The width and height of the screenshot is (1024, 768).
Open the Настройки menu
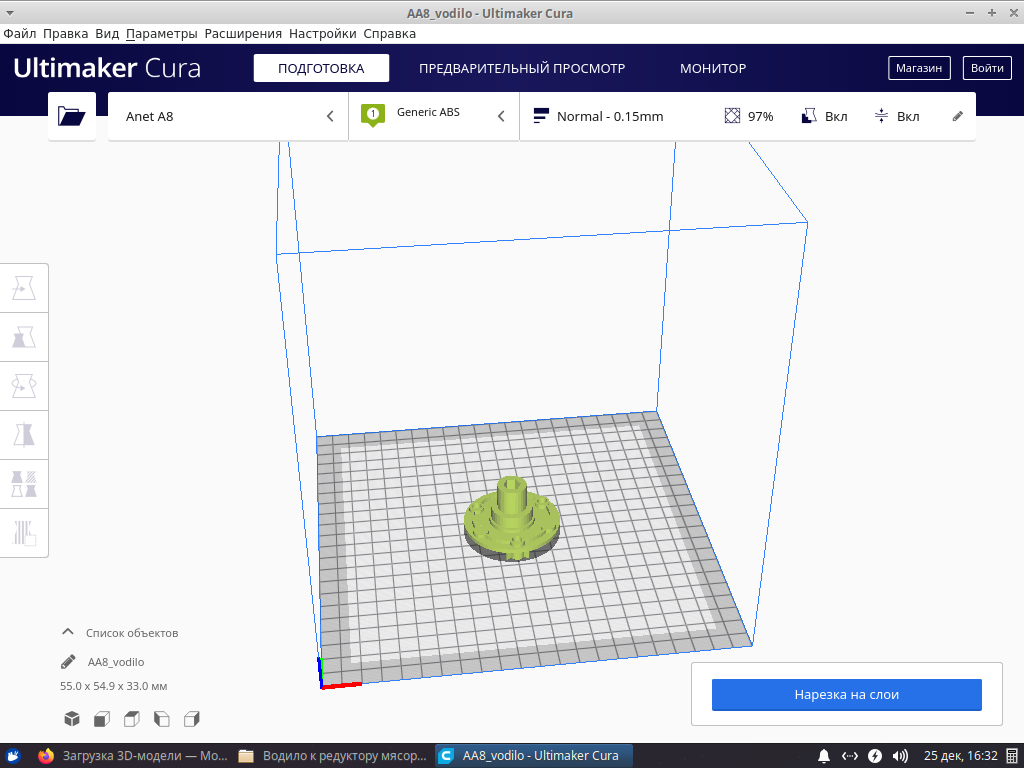click(323, 33)
